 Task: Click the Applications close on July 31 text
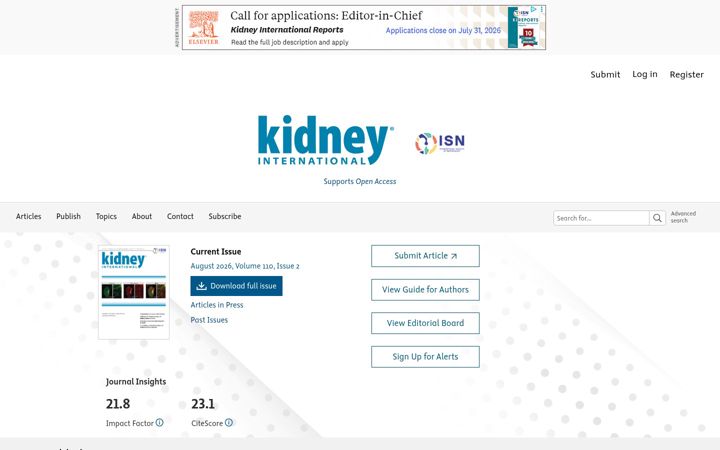click(x=443, y=30)
